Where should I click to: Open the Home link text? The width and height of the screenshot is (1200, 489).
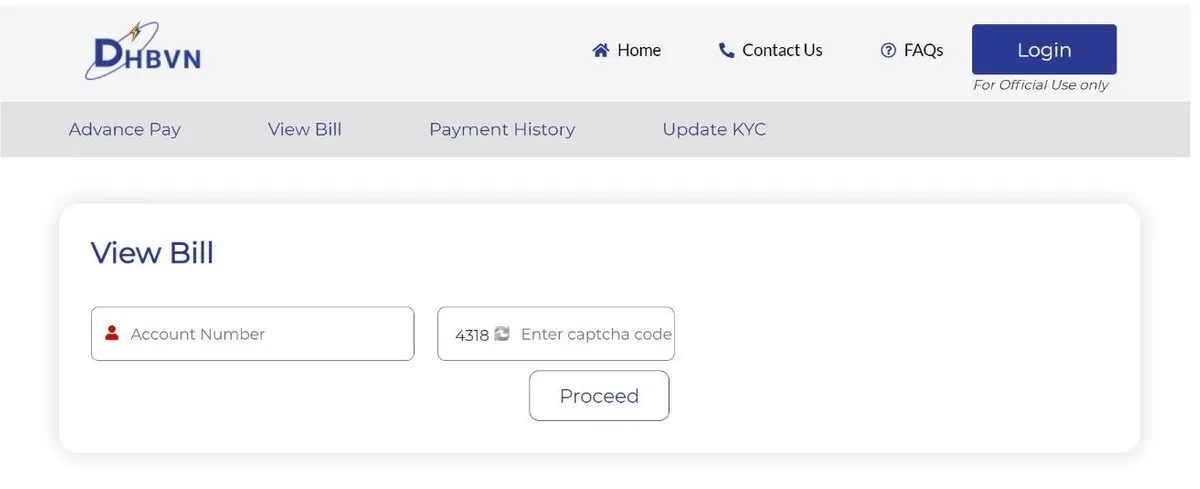639,50
